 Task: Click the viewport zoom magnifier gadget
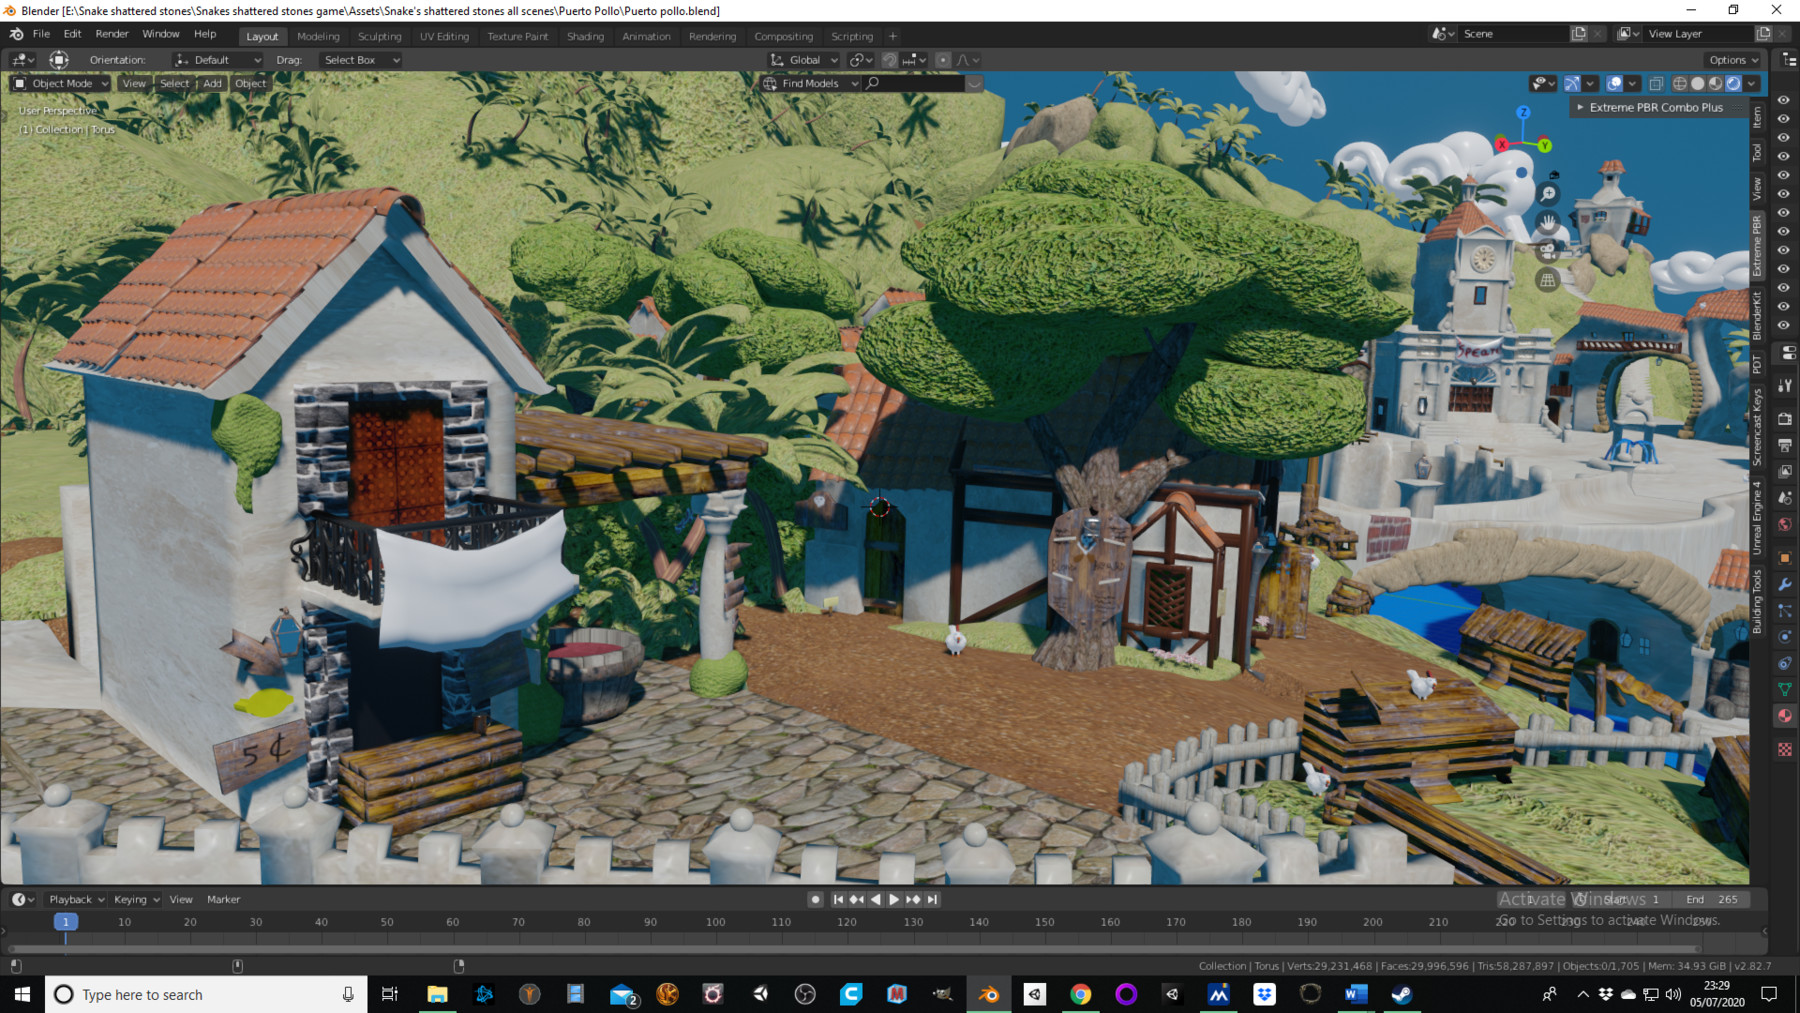pos(1548,194)
